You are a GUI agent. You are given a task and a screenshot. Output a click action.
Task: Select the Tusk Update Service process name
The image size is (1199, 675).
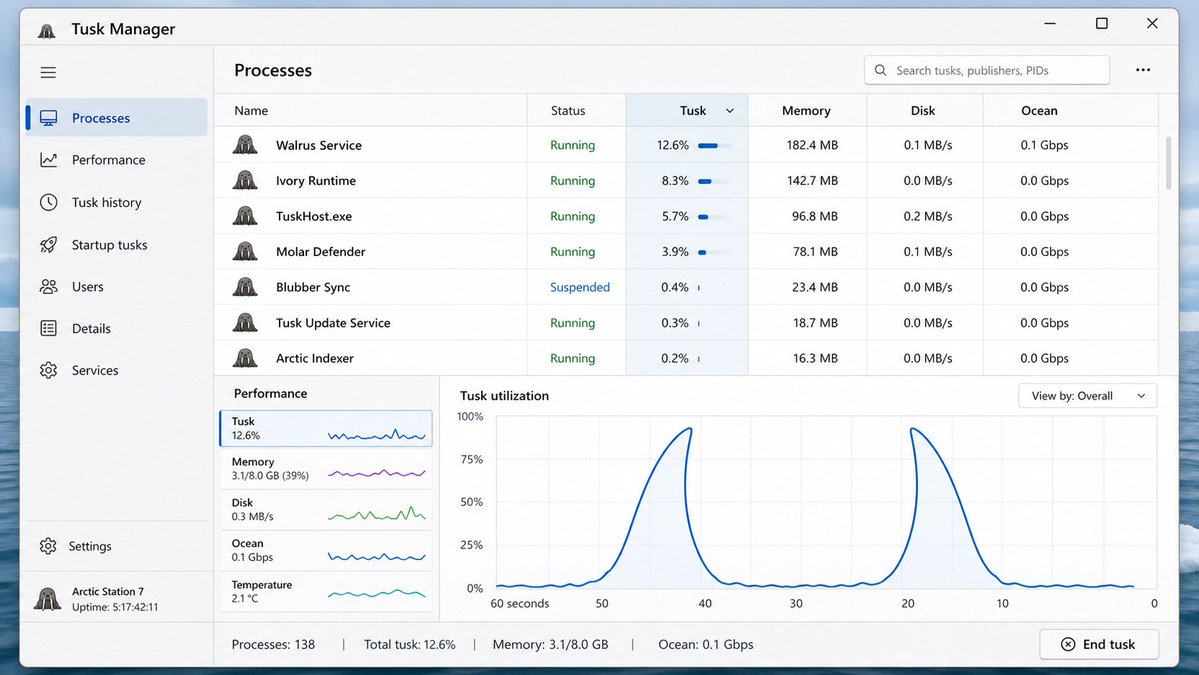pyautogui.click(x=333, y=323)
